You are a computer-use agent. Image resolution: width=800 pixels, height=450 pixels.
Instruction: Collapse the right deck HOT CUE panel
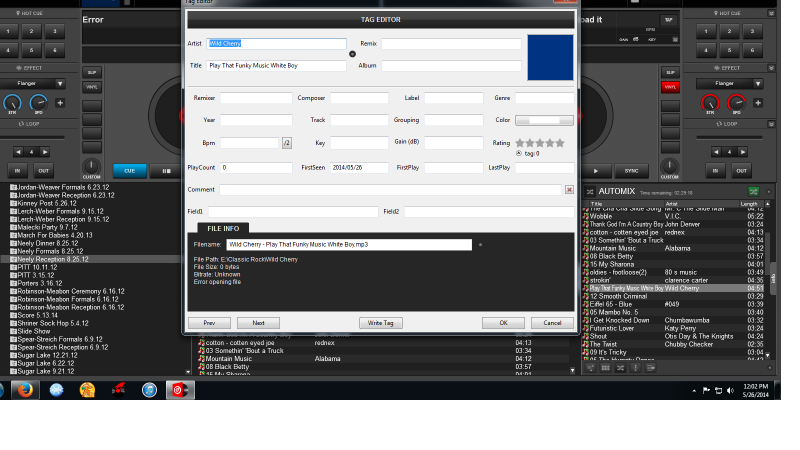(x=771, y=13)
